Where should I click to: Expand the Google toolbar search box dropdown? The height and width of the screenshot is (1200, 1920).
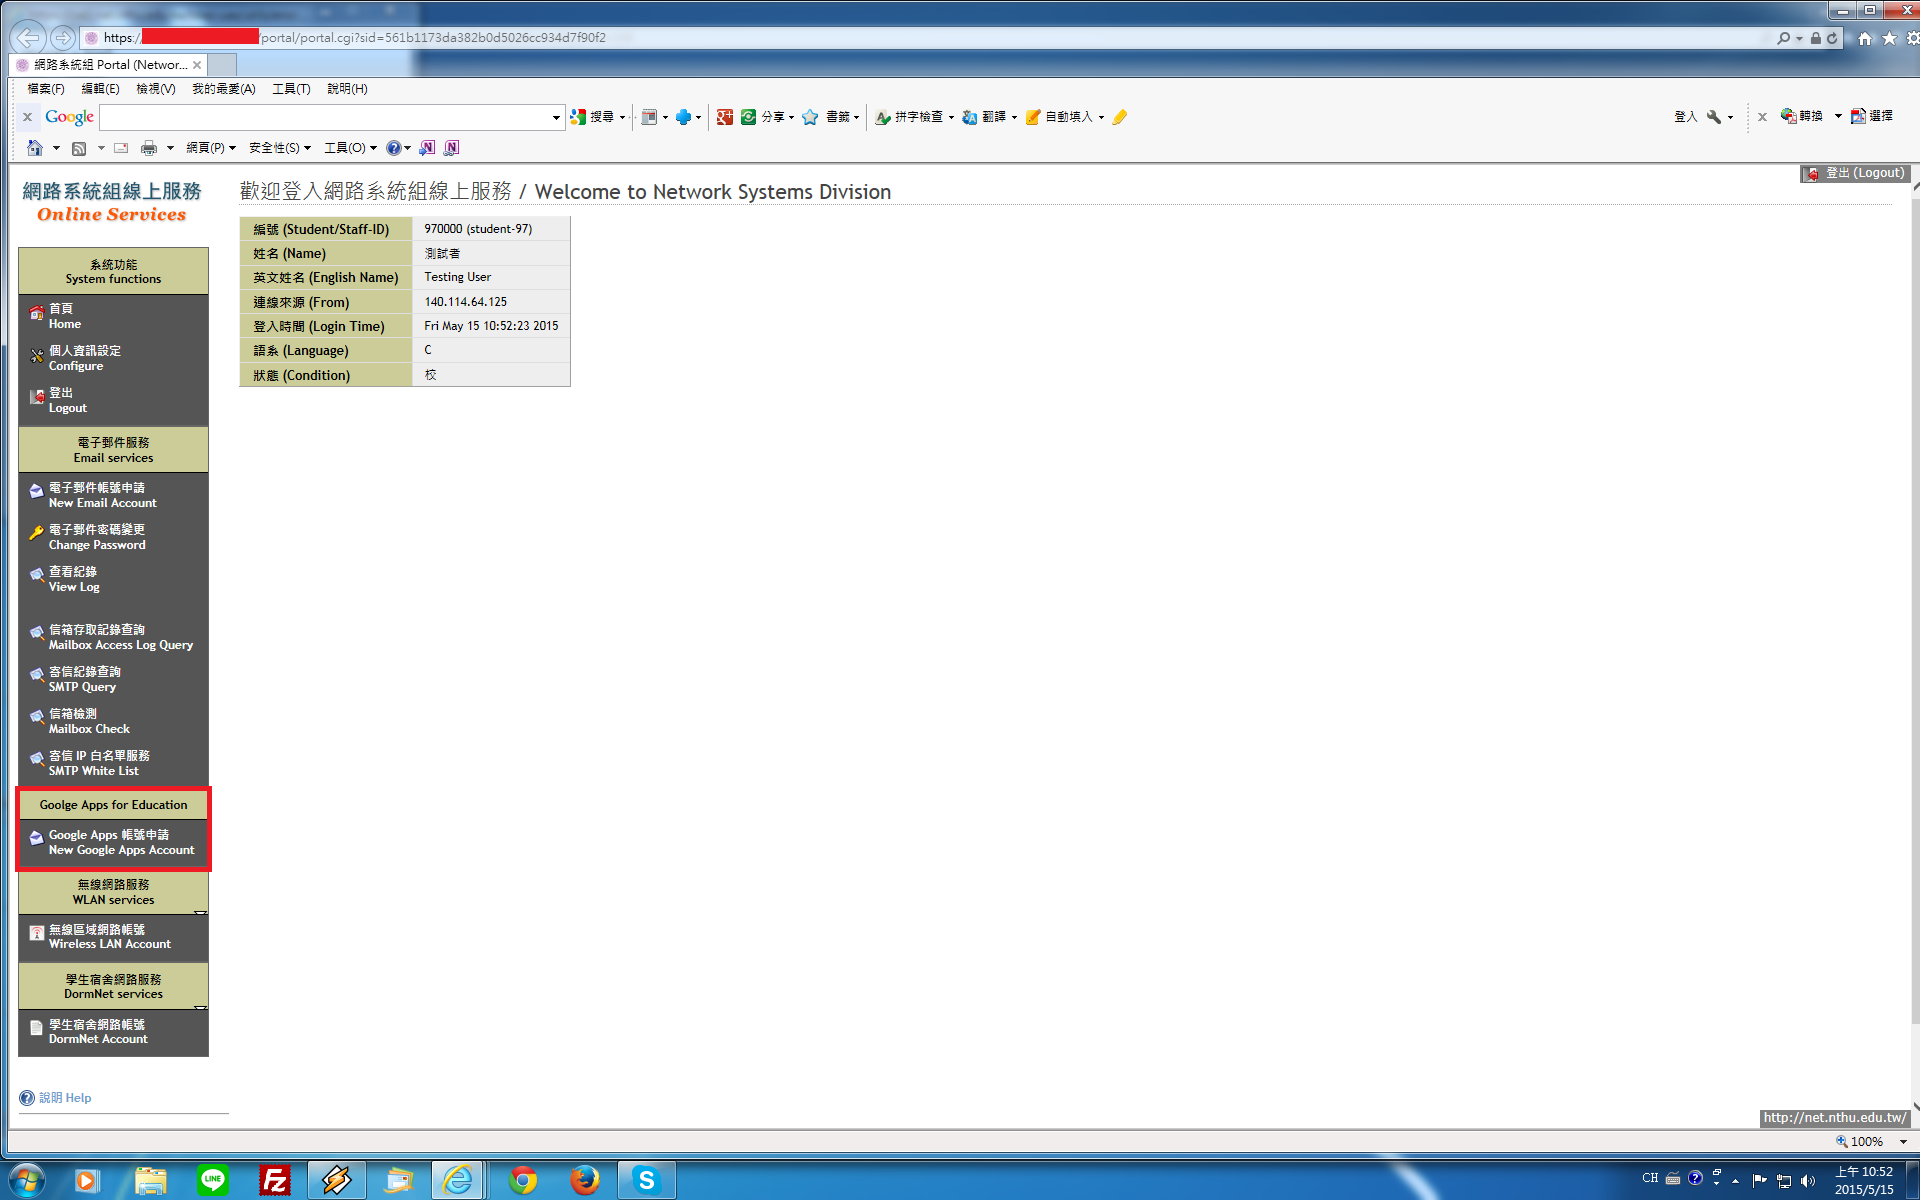click(556, 117)
